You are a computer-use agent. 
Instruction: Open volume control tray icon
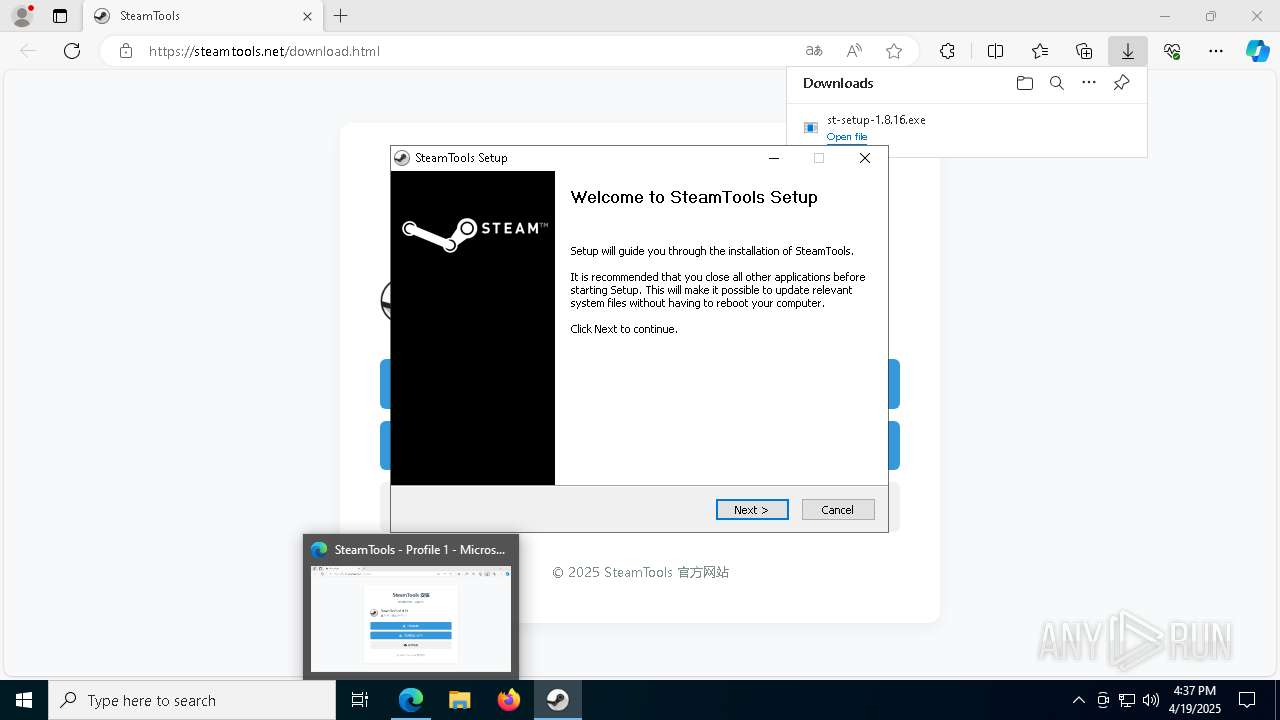click(1151, 700)
